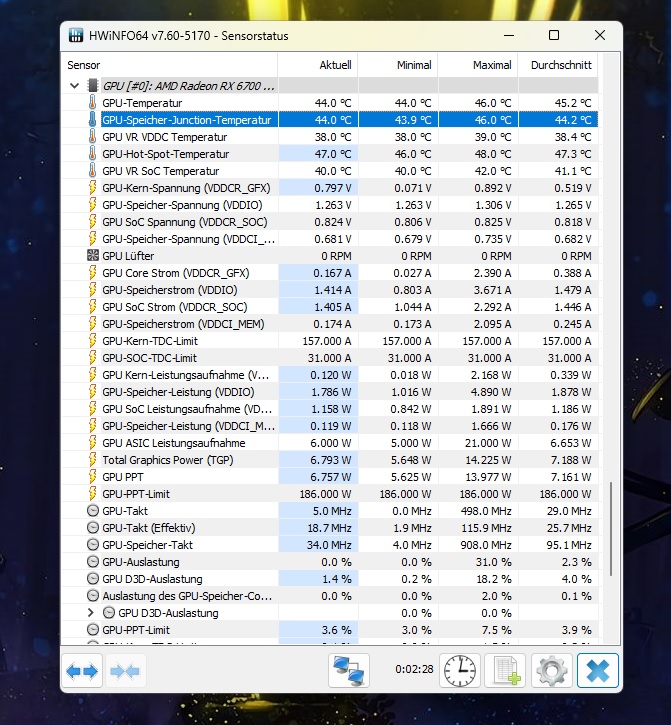
Task: Click lightning icon of GPU ASIC Leistungsaufnahme
Action: 92,442
